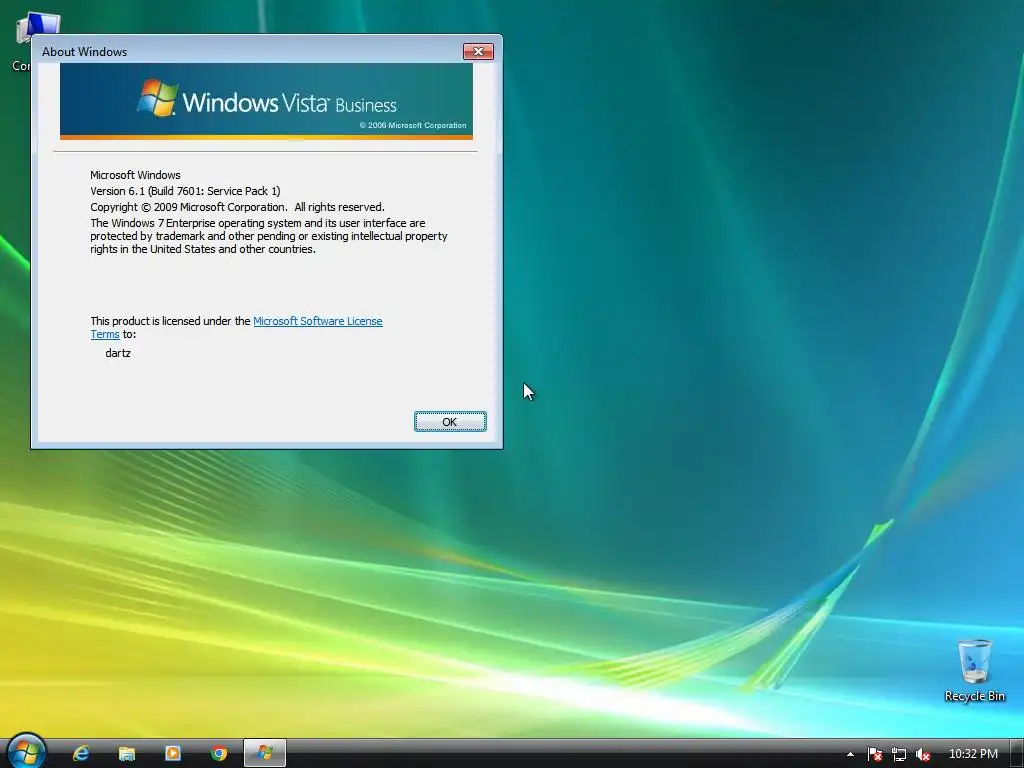Click the Windows Vista Business banner
Image resolution: width=1024 pixels, height=768 pixels.
point(266,101)
